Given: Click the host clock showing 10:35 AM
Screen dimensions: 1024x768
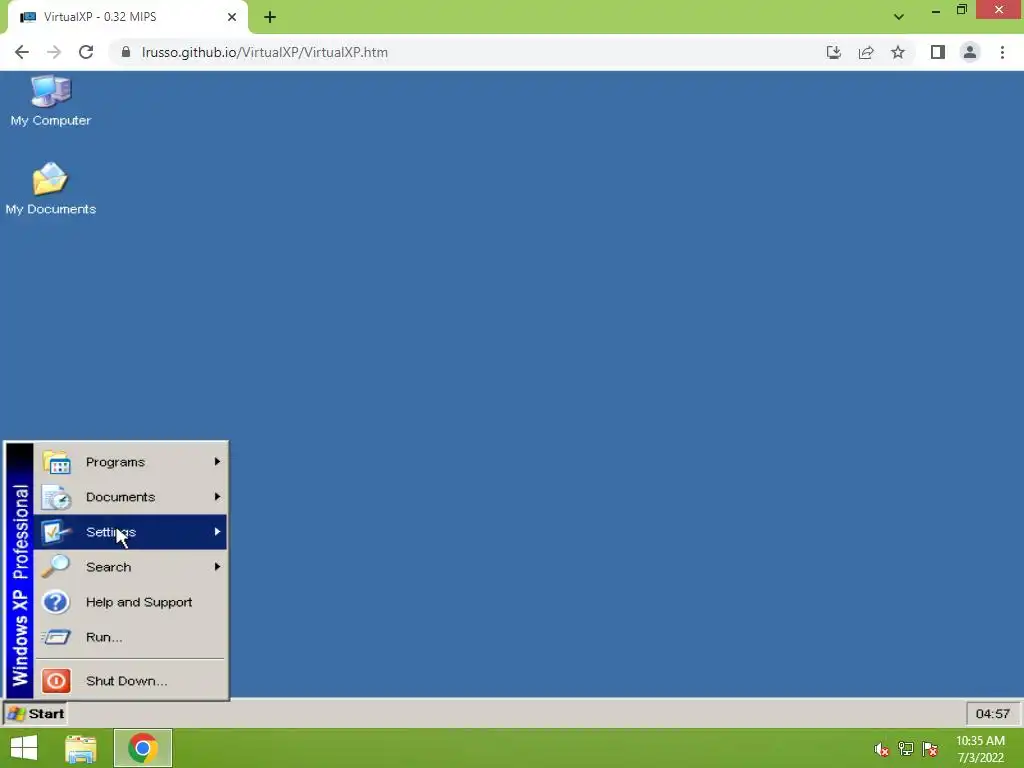Looking at the screenshot, I should pos(981,749).
